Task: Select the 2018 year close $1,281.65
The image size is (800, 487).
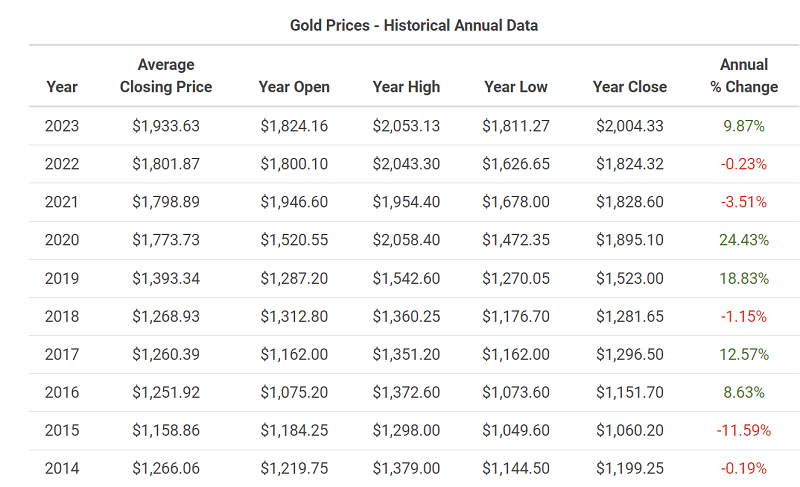Action: click(x=630, y=316)
